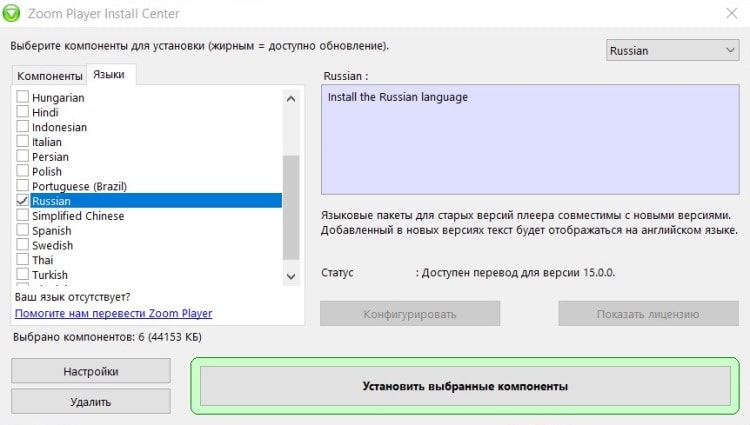Click the Выбрано компонентов: 6 text

pyautogui.click(x=107, y=337)
